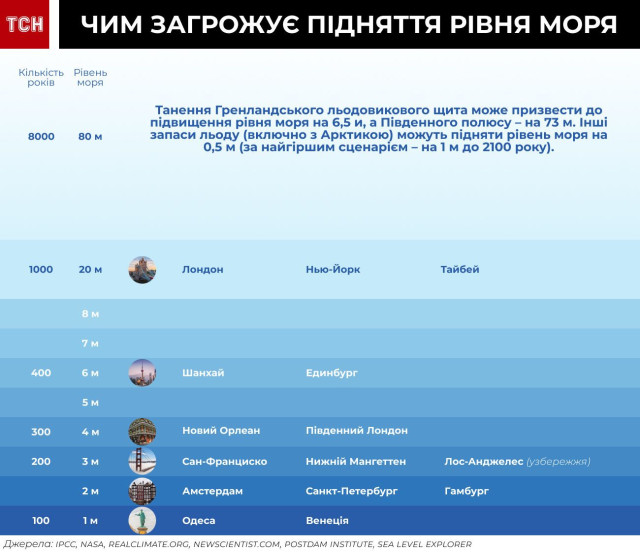Click the New Orleans building icon
Screen dimensions: 640x553
(x=142, y=431)
